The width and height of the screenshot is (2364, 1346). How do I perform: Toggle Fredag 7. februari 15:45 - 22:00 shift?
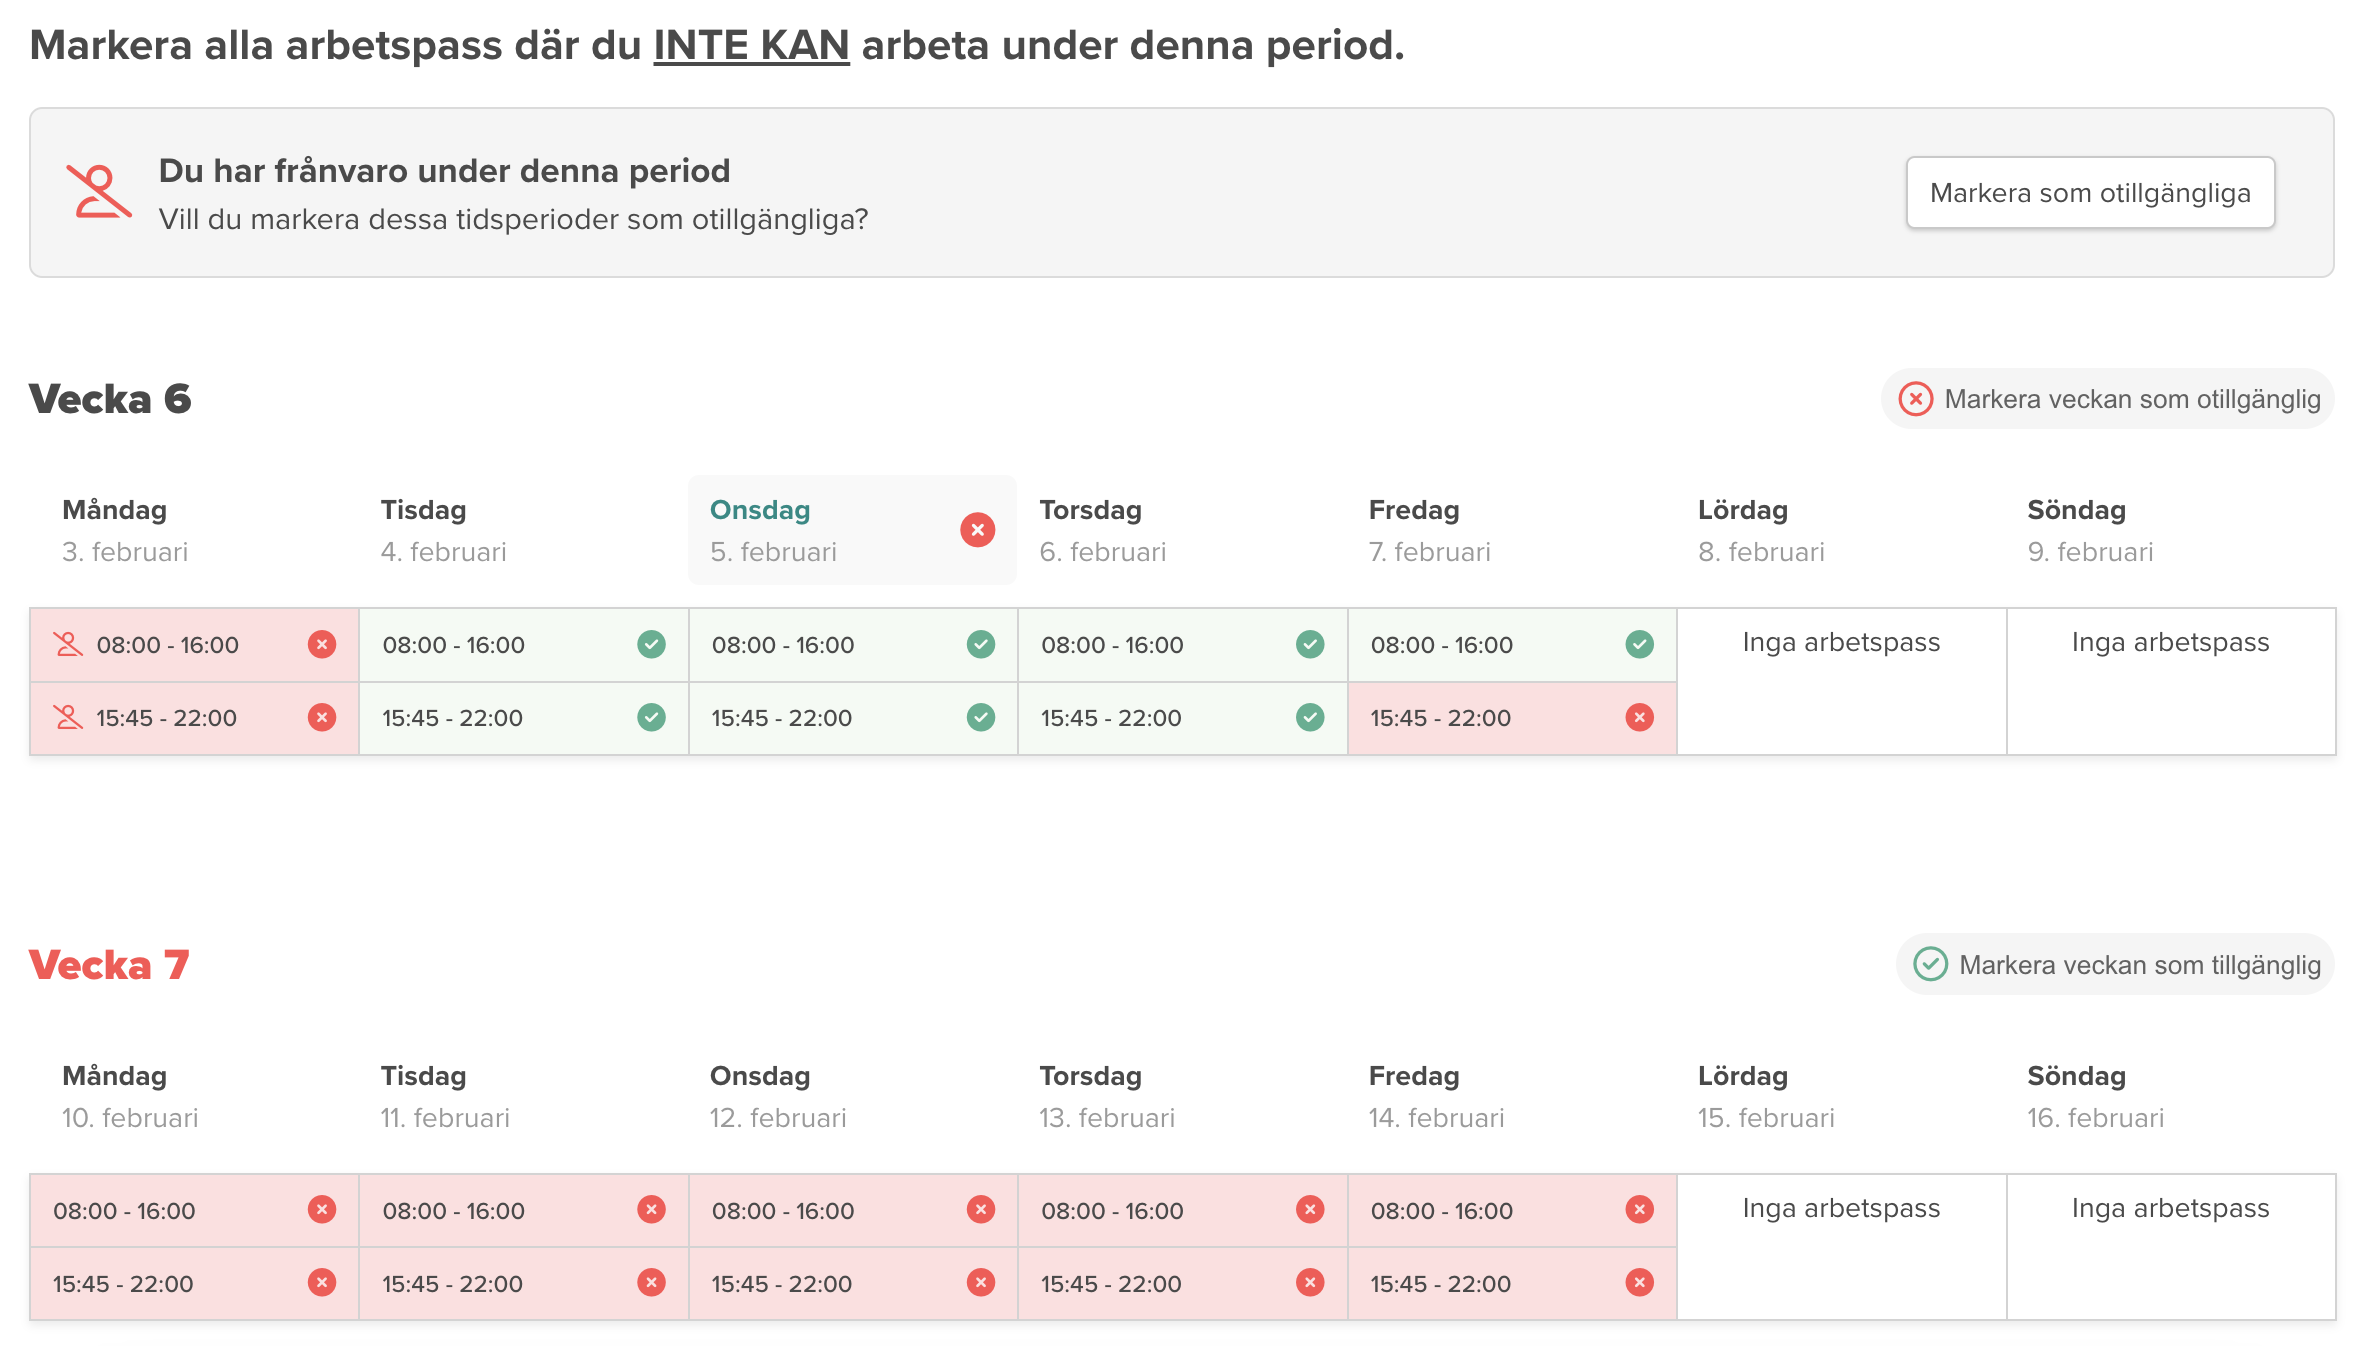point(1511,718)
